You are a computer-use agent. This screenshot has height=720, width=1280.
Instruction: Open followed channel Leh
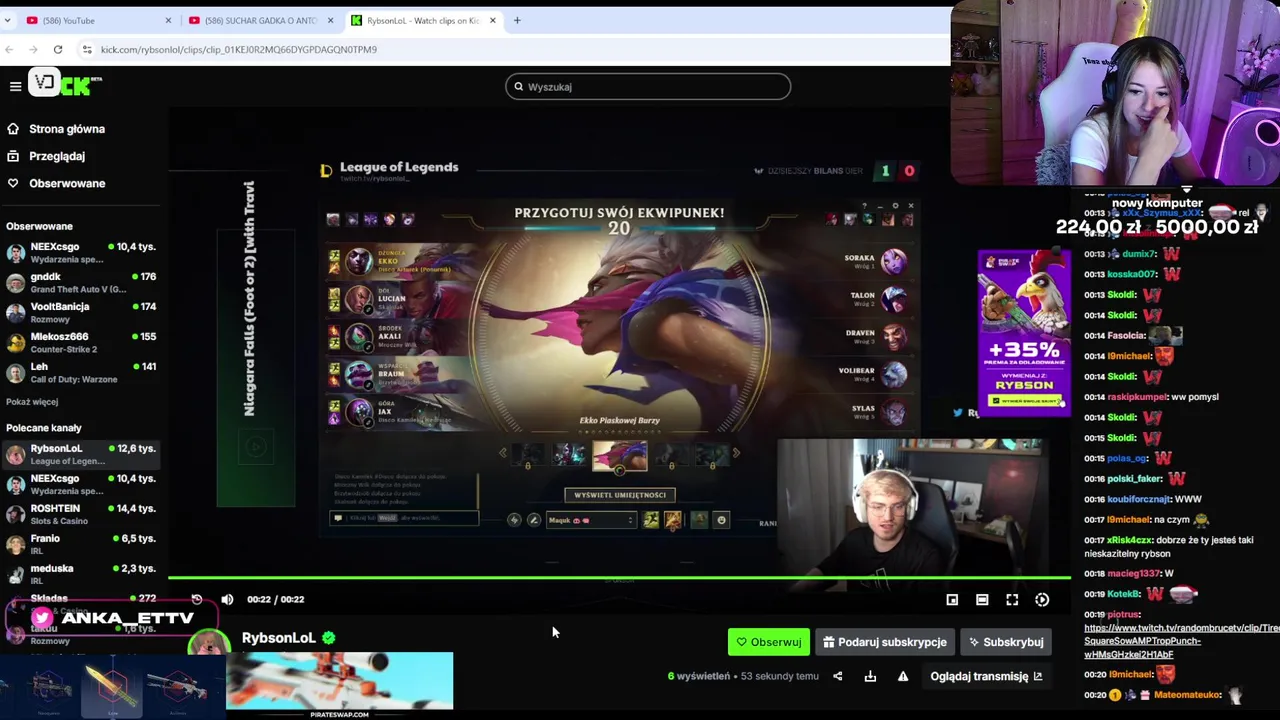pyautogui.click(x=81, y=372)
